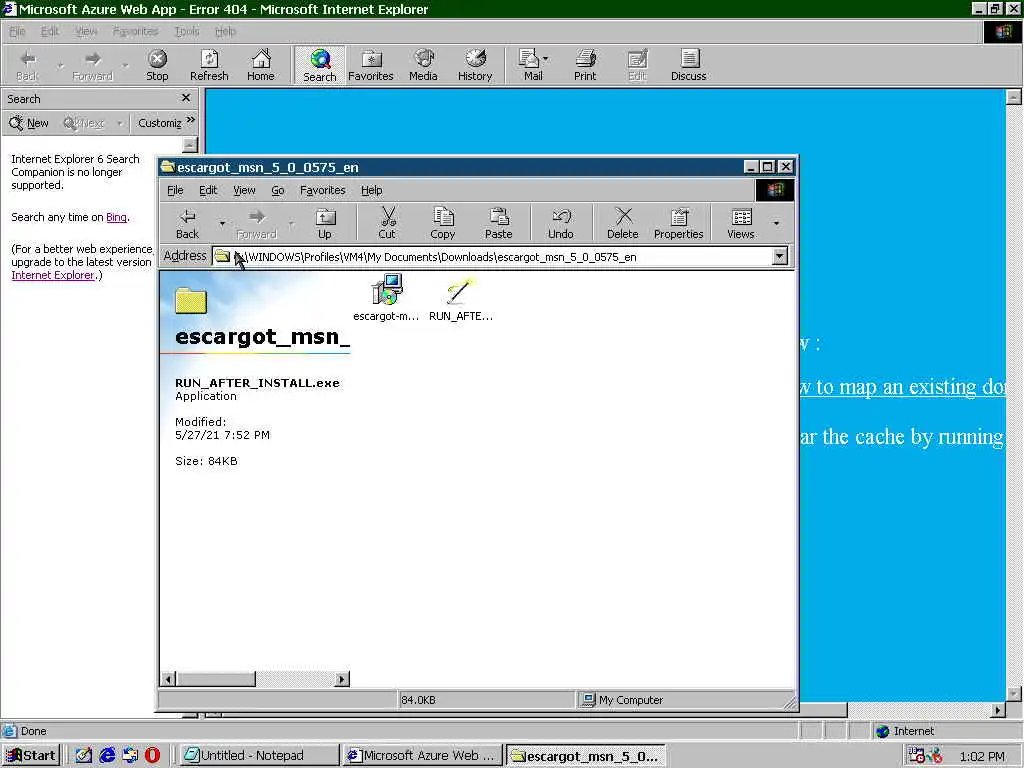Click Stop icon in Internet Explorer toolbar
This screenshot has height=768, width=1024.
[x=157, y=65]
